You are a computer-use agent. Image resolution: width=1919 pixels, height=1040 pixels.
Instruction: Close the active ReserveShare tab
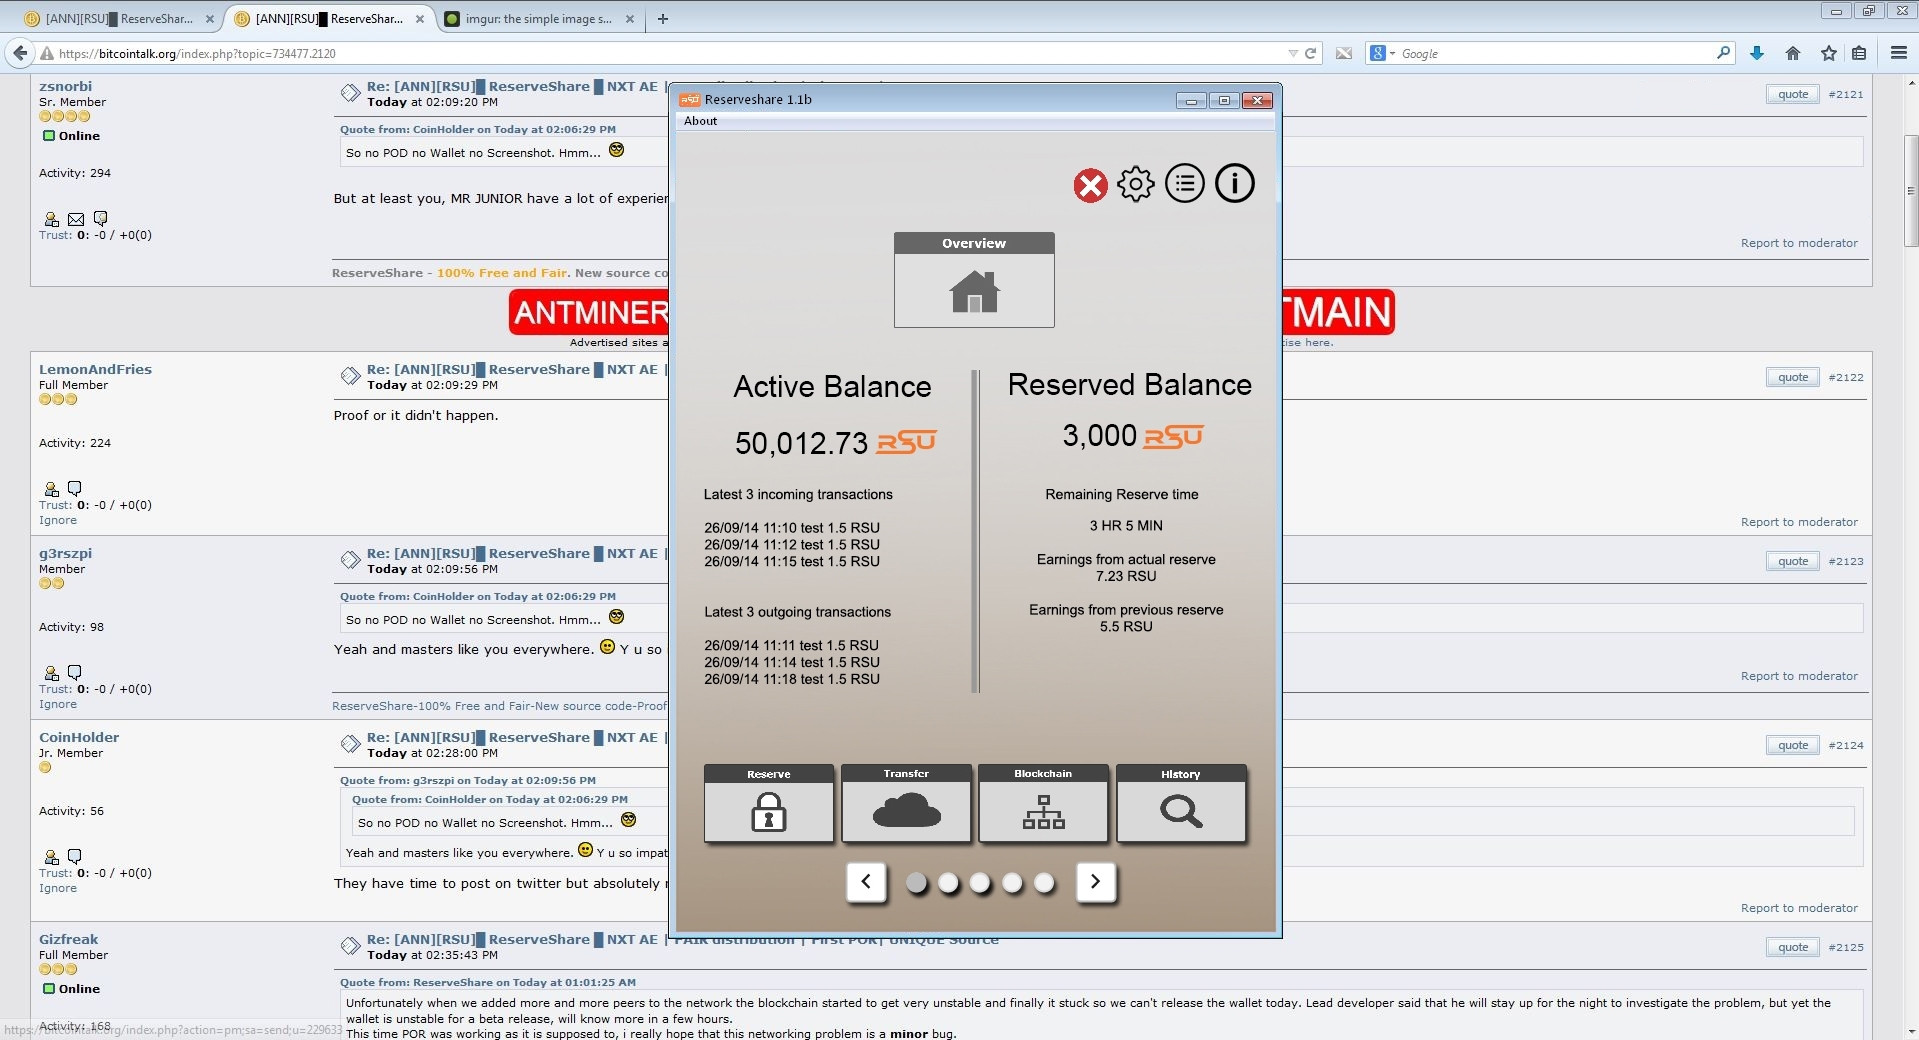tap(420, 18)
